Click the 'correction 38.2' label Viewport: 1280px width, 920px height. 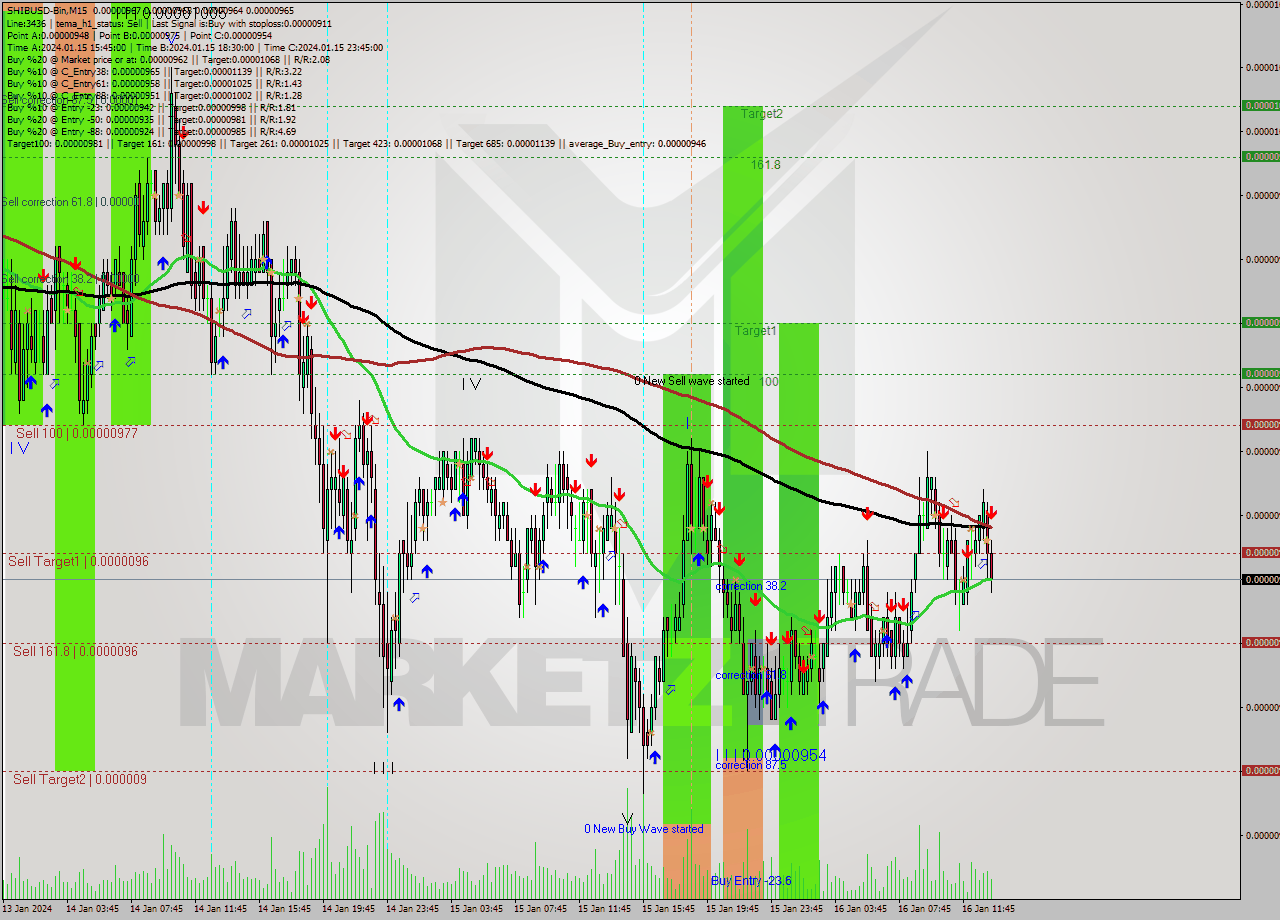[751, 586]
